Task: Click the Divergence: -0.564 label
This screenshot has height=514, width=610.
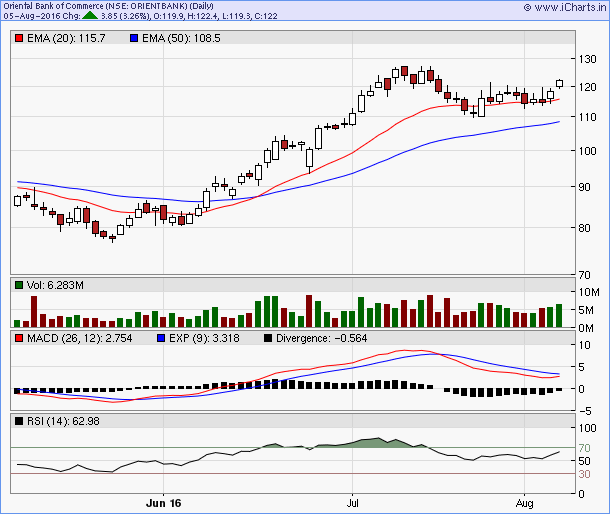Action: point(322,338)
